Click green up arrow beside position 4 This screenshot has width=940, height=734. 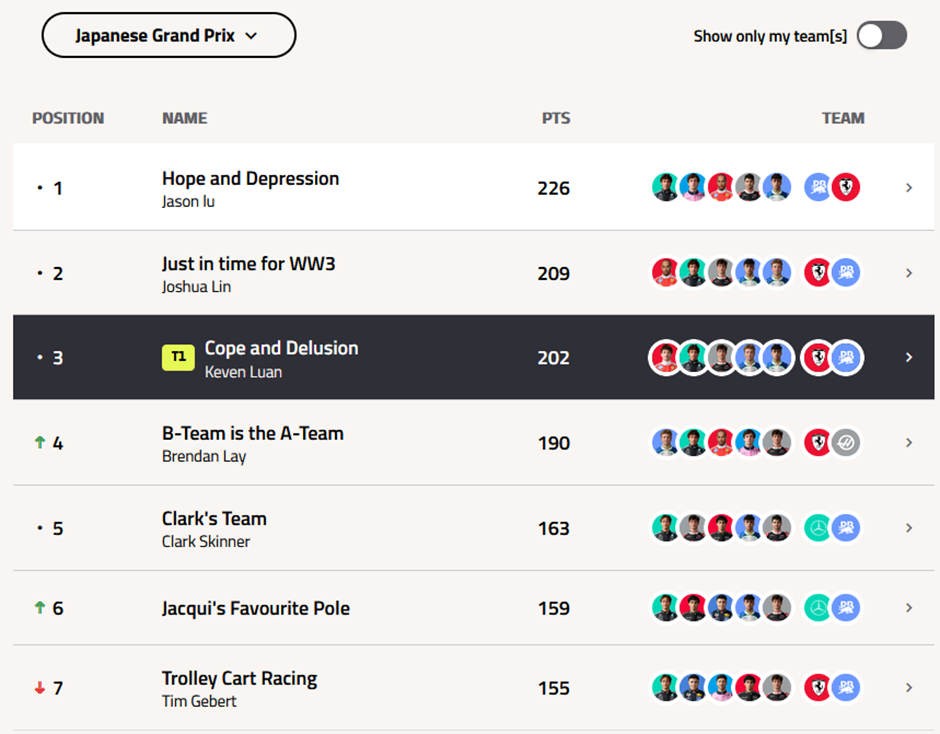click(40, 442)
